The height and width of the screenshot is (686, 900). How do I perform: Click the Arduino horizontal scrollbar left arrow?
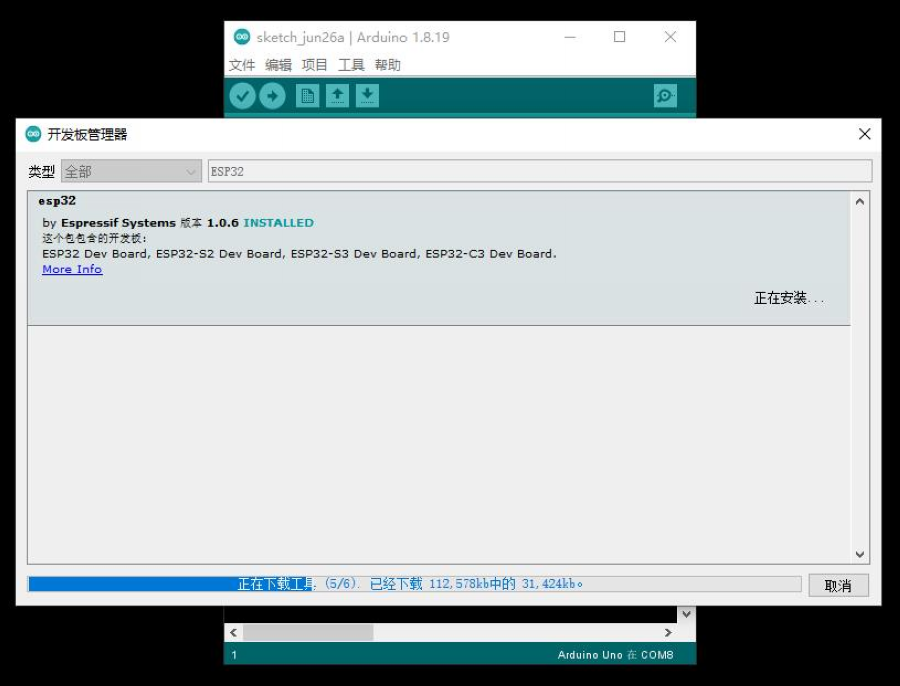233,632
